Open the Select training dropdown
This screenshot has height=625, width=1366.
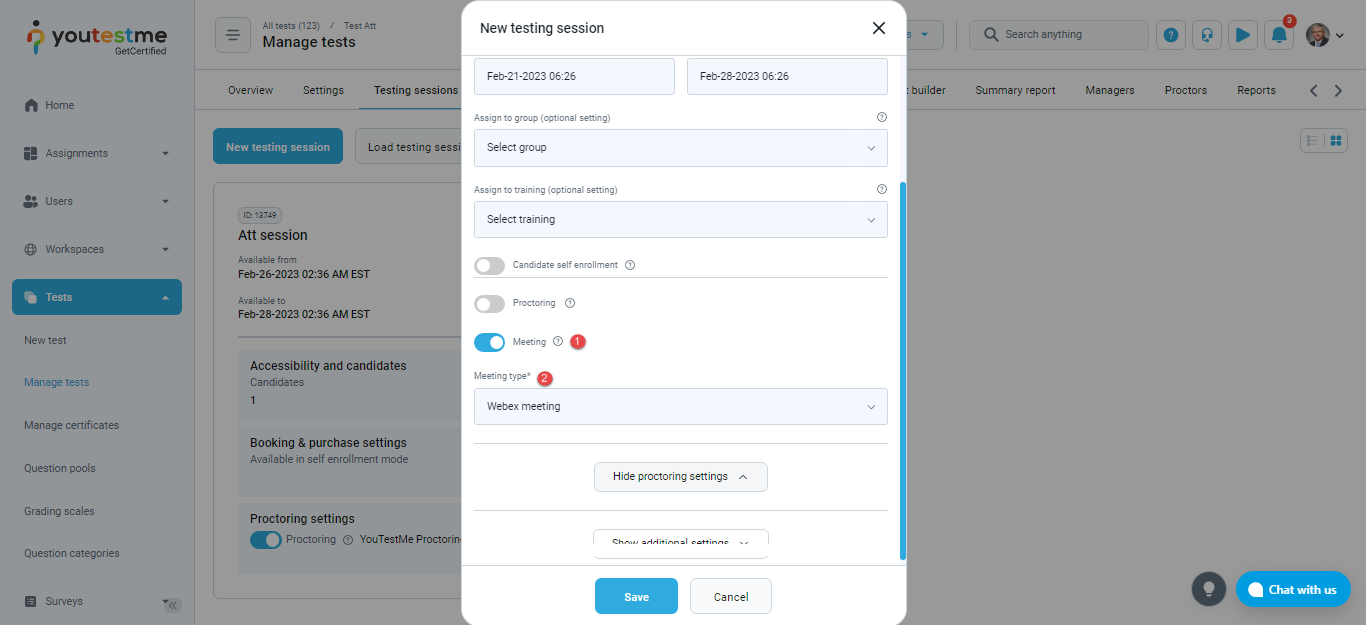[x=680, y=220]
